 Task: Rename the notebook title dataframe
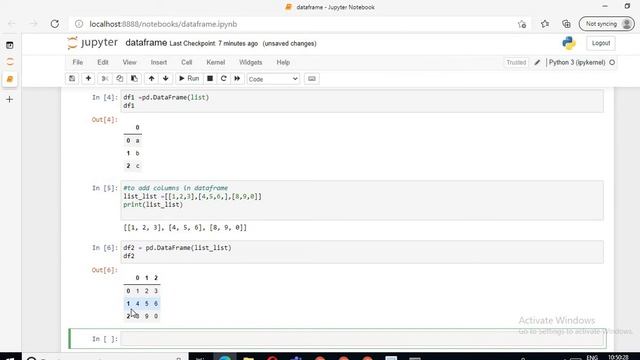[146, 43]
